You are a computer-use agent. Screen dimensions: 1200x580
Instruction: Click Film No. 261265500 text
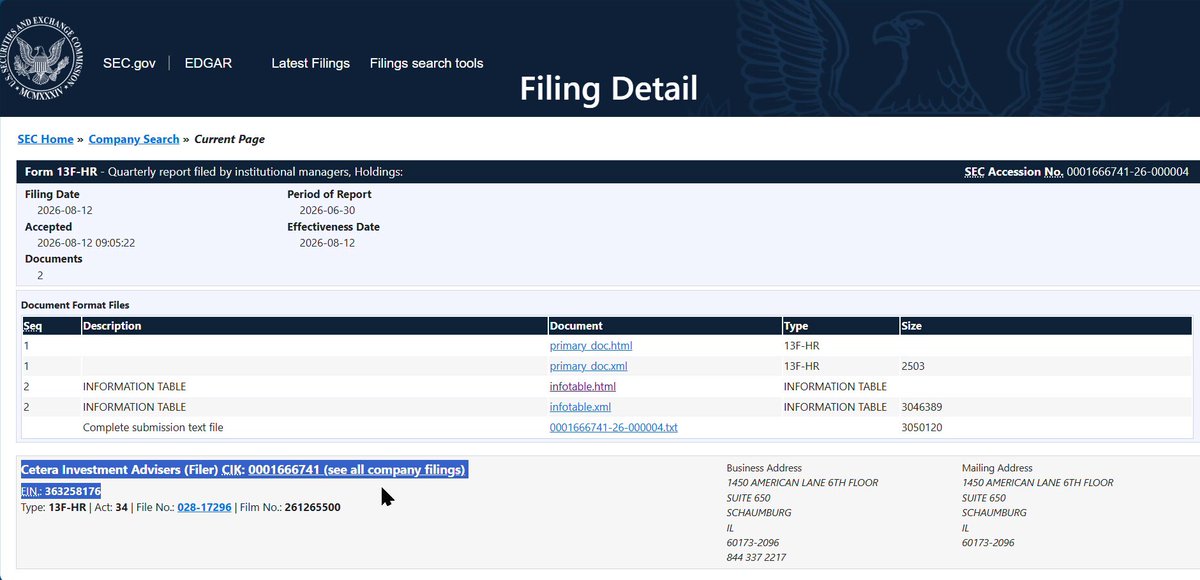(290, 507)
